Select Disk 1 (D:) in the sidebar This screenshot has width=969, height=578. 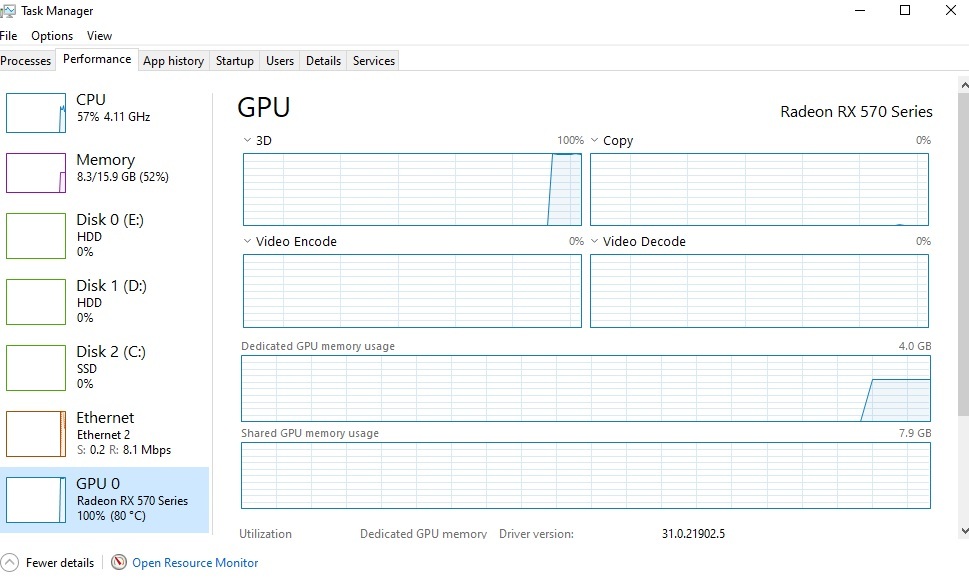[x=105, y=302]
